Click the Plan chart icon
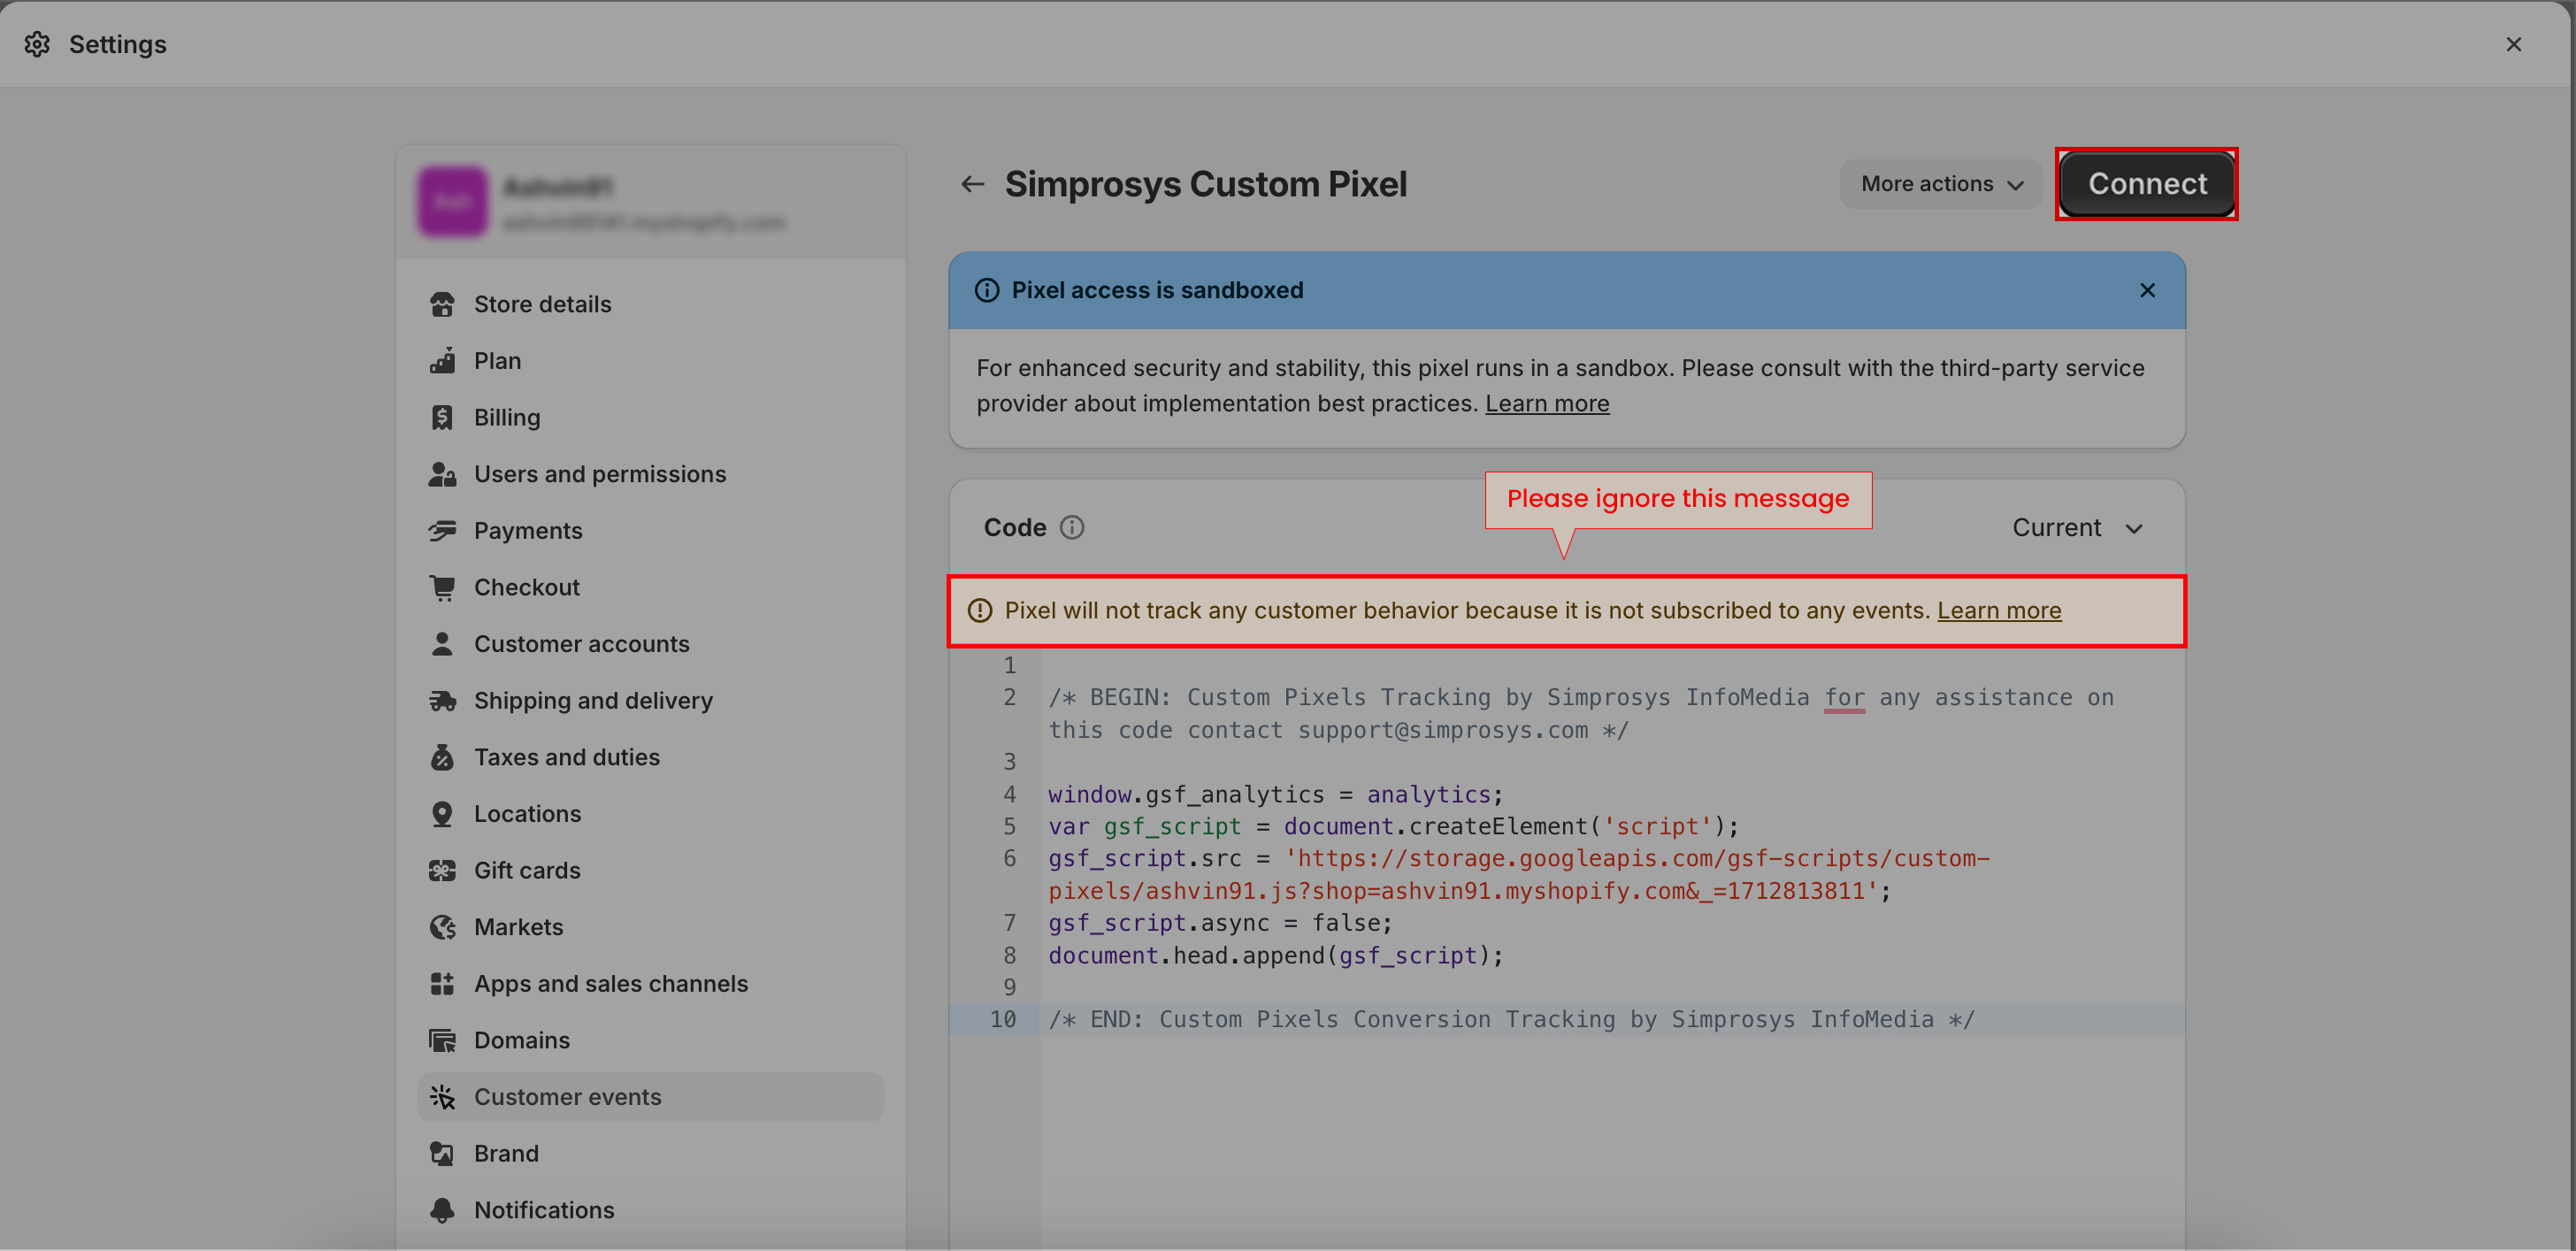The height and width of the screenshot is (1251, 2576). [442, 360]
